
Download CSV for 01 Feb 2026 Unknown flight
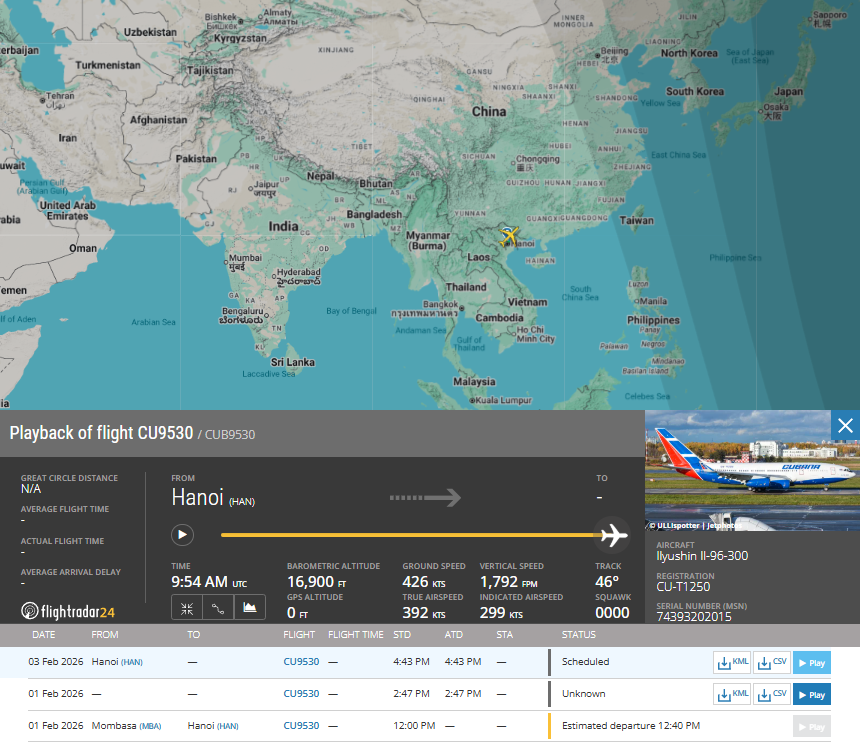[x=772, y=694]
